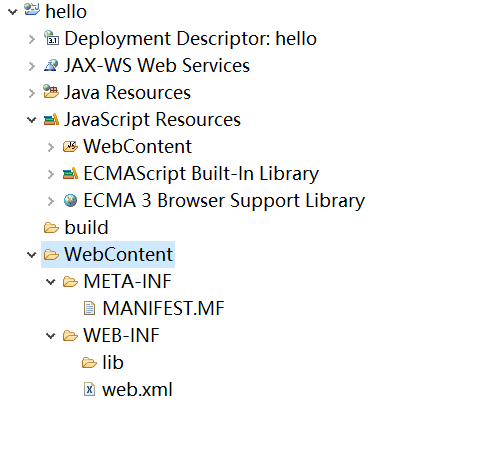Click the MANIFEST.MF file icon

[89, 308]
